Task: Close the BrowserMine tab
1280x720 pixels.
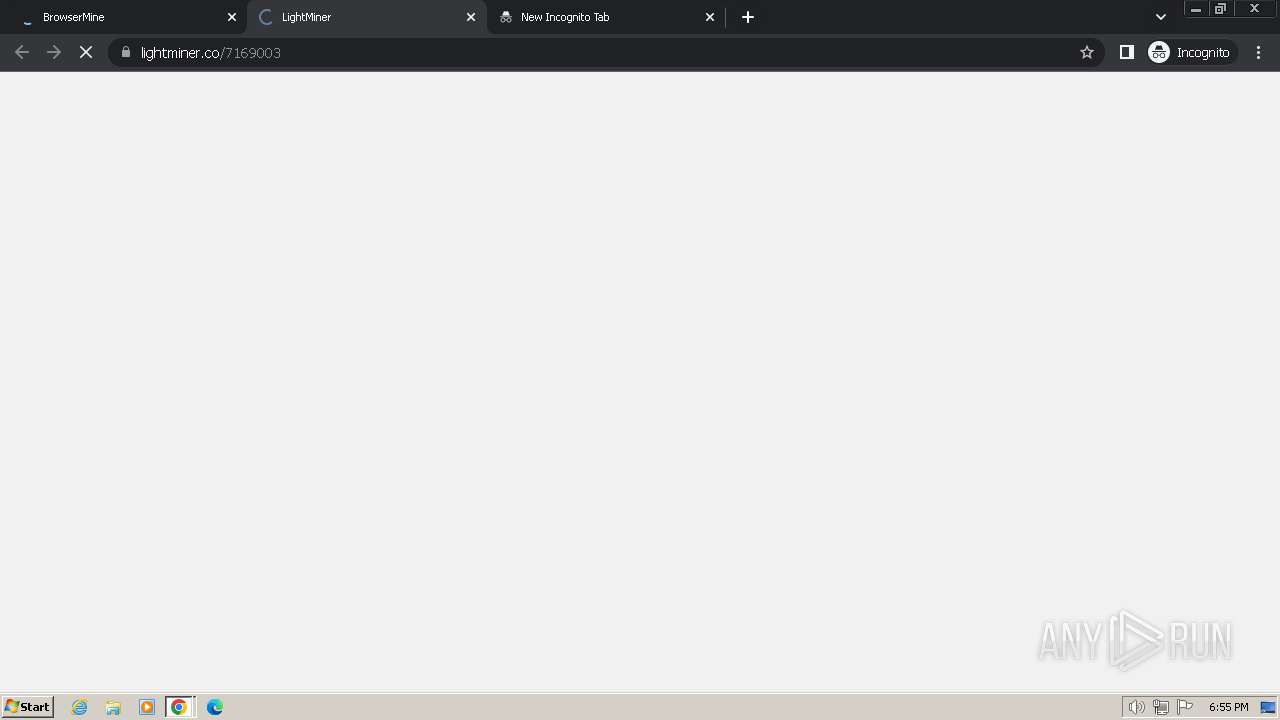Action: click(x=232, y=17)
